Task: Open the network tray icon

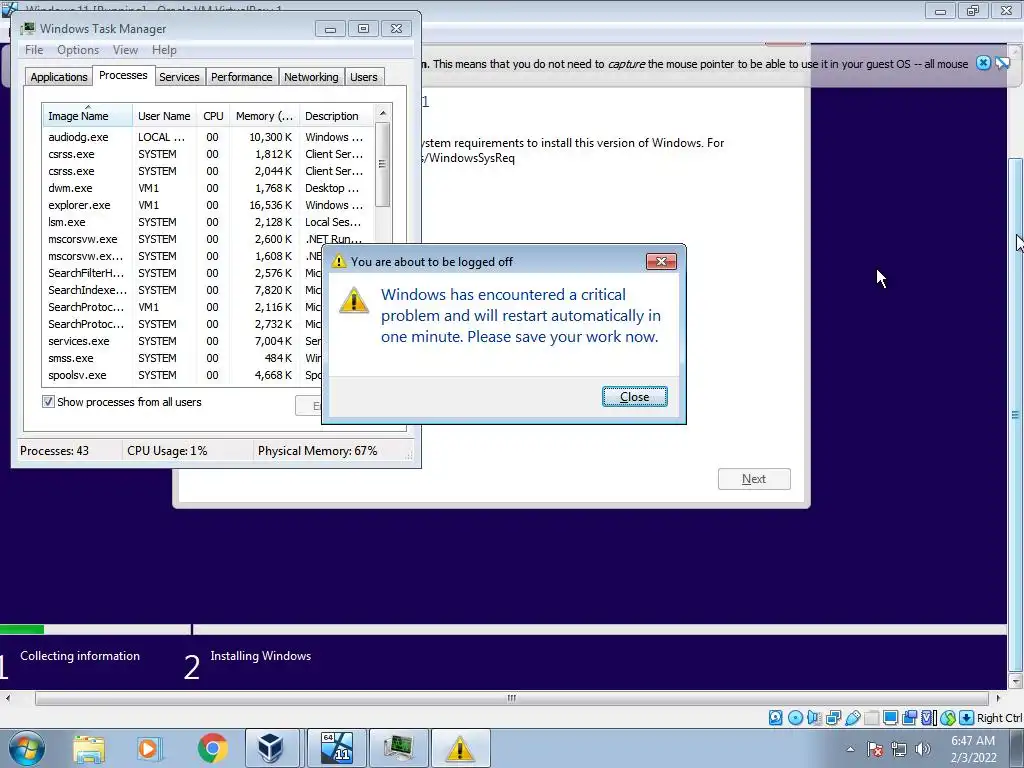Action: tap(899, 749)
